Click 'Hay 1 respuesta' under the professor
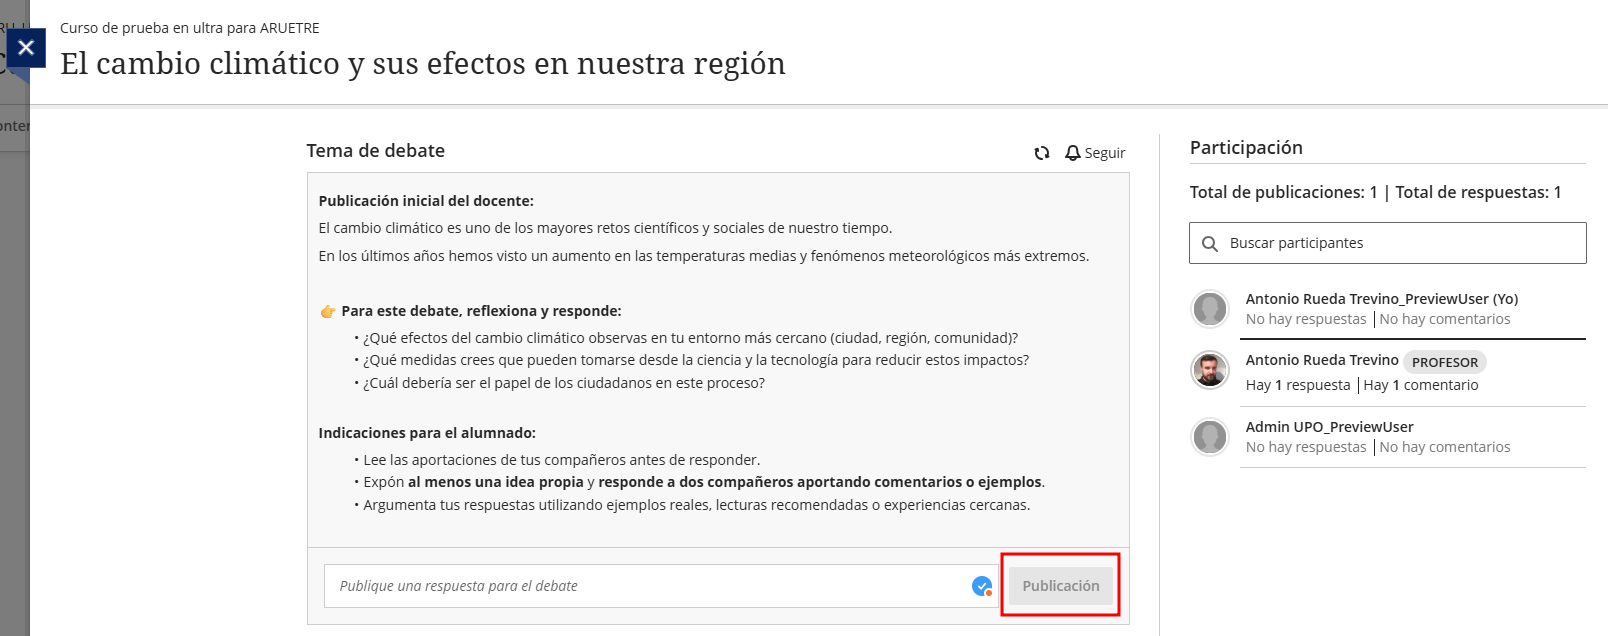This screenshot has width=1608, height=636. click(1297, 385)
